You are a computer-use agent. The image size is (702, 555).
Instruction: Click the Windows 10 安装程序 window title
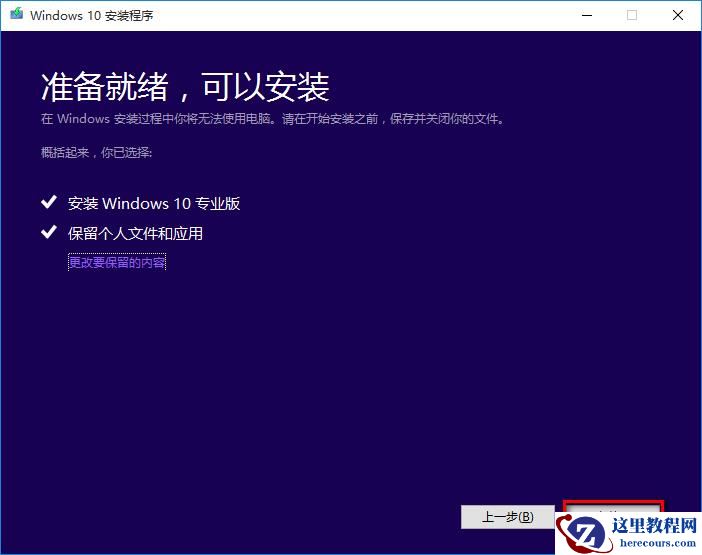point(92,16)
